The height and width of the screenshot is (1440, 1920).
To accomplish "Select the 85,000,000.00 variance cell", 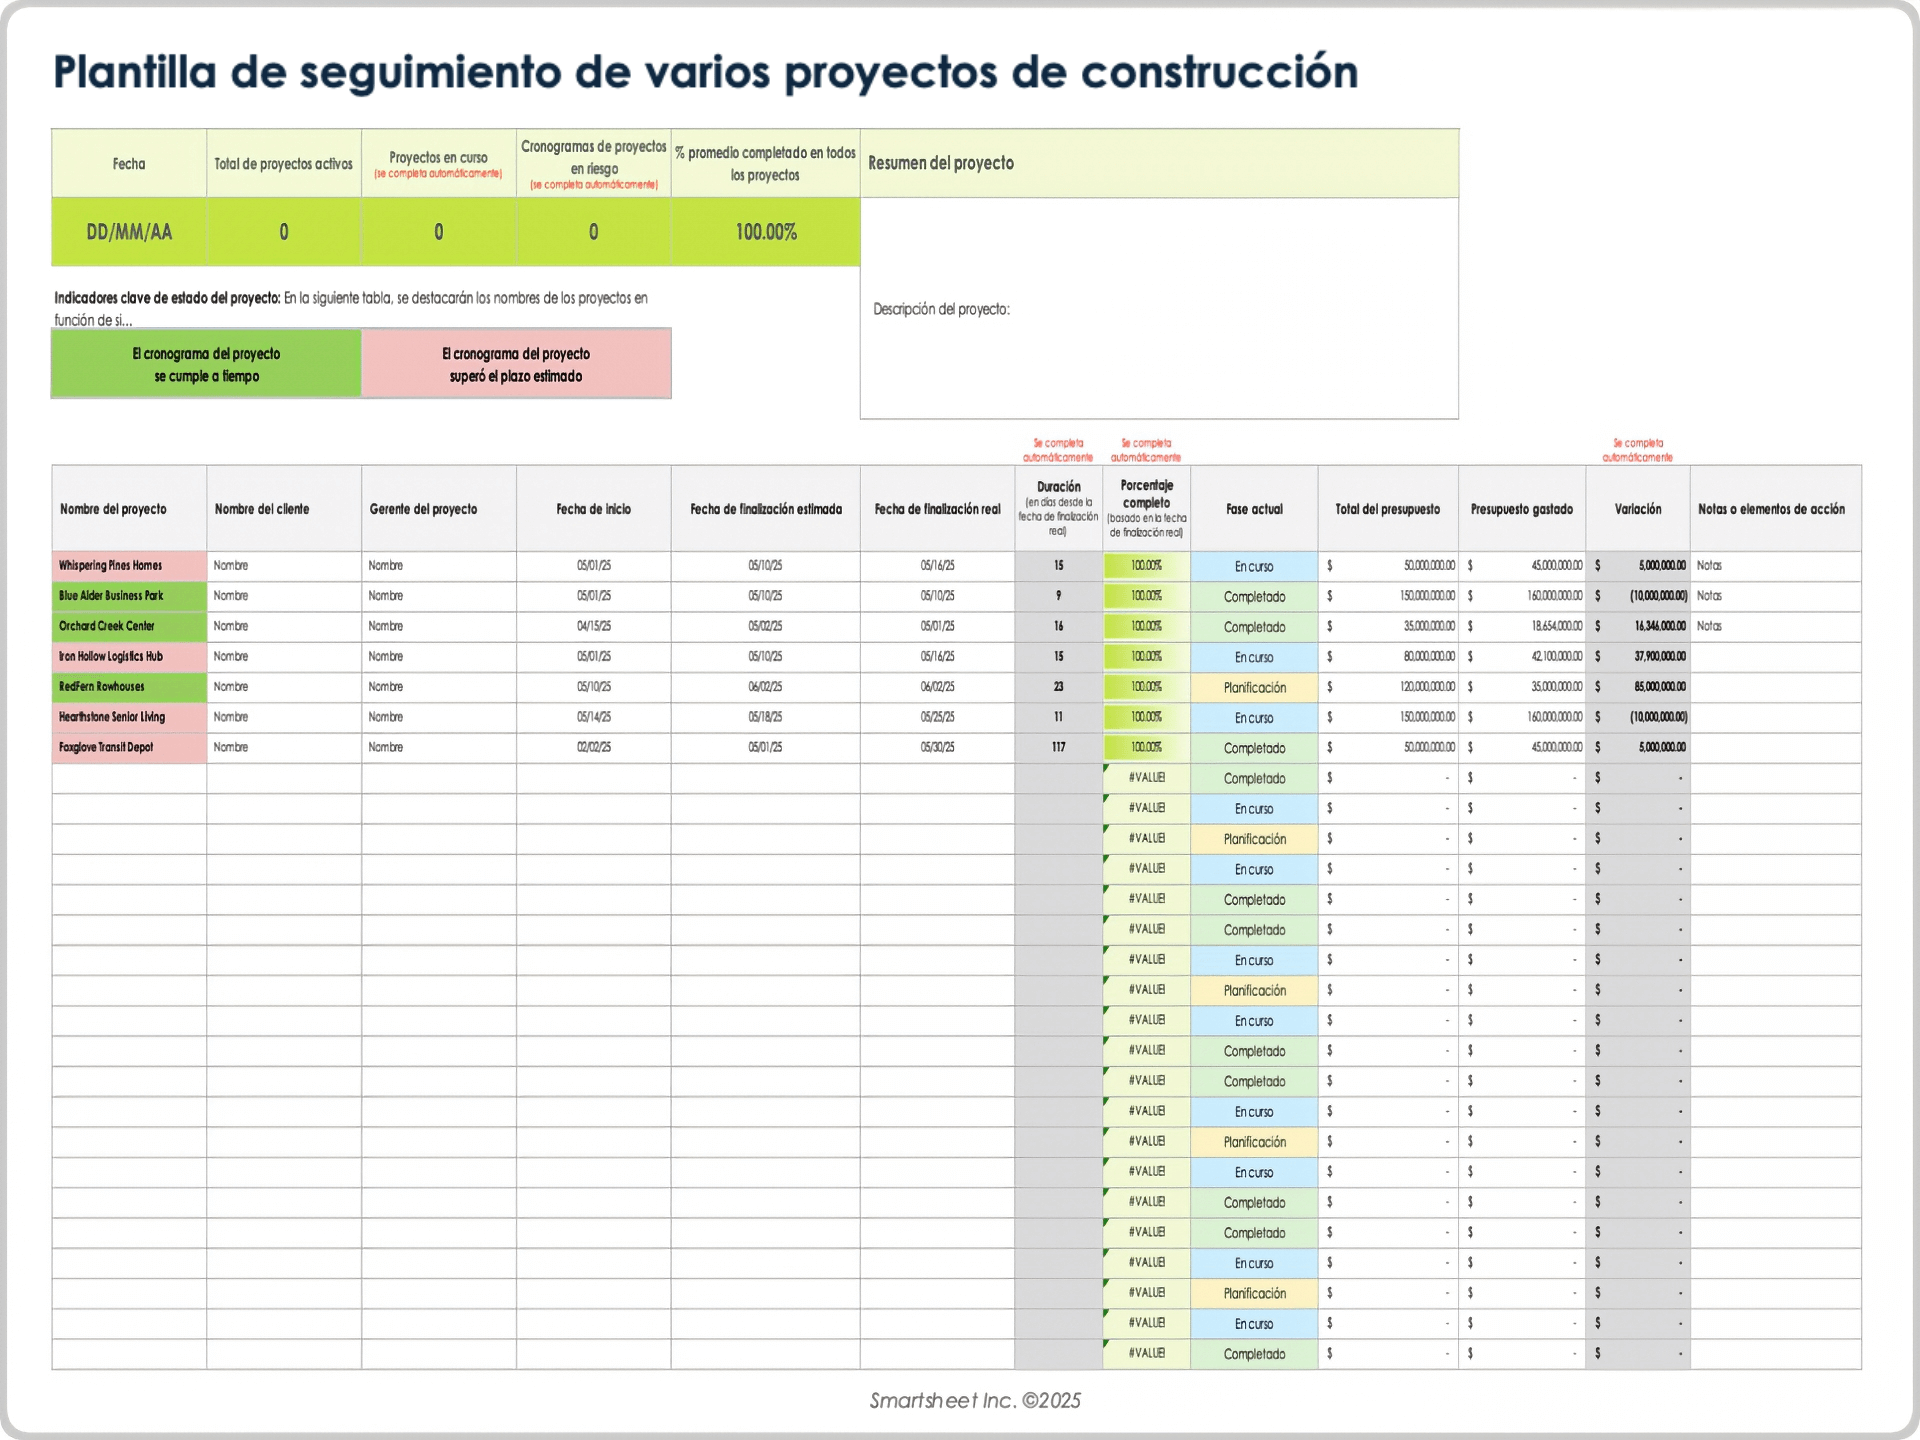I will 1638,687.
